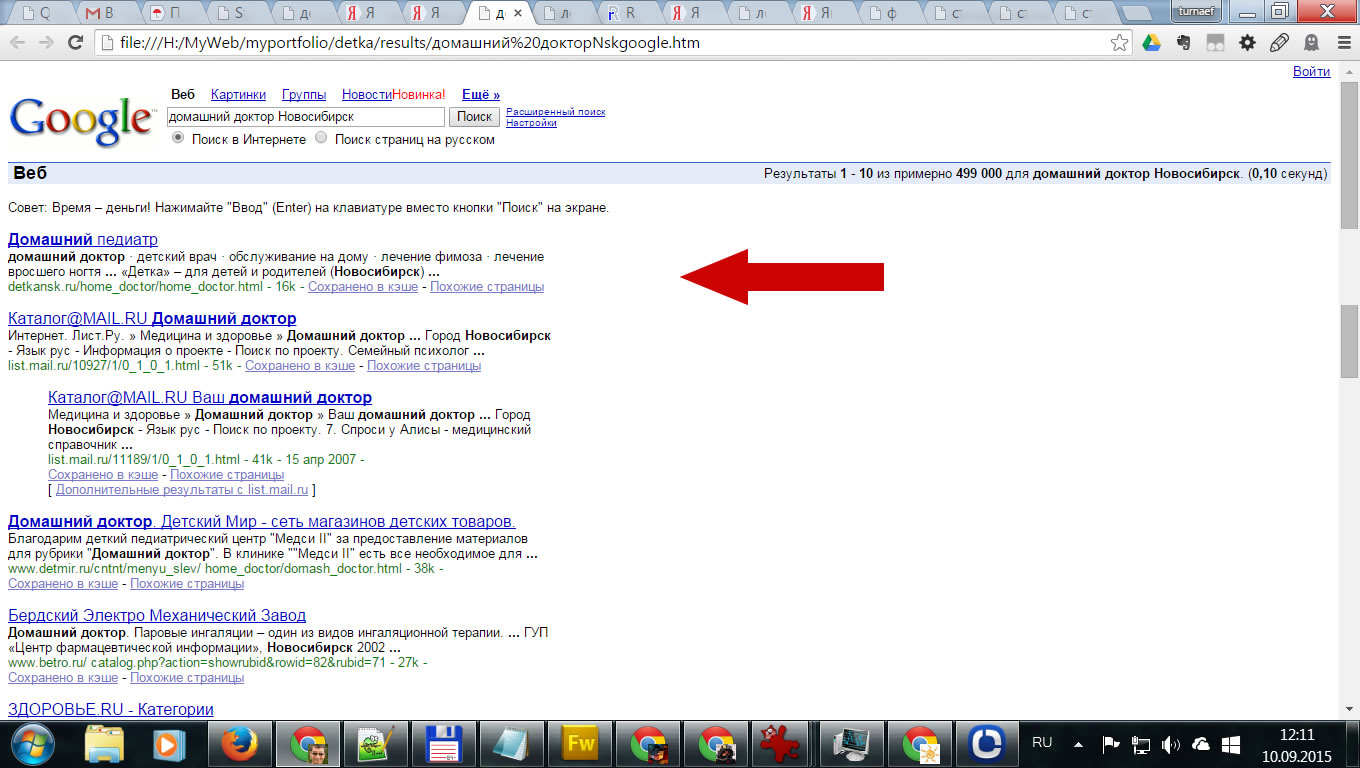The width and height of the screenshot is (1360, 768).
Task: Open the computer monitor taskbar icon
Action: click(x=852, y=744)
